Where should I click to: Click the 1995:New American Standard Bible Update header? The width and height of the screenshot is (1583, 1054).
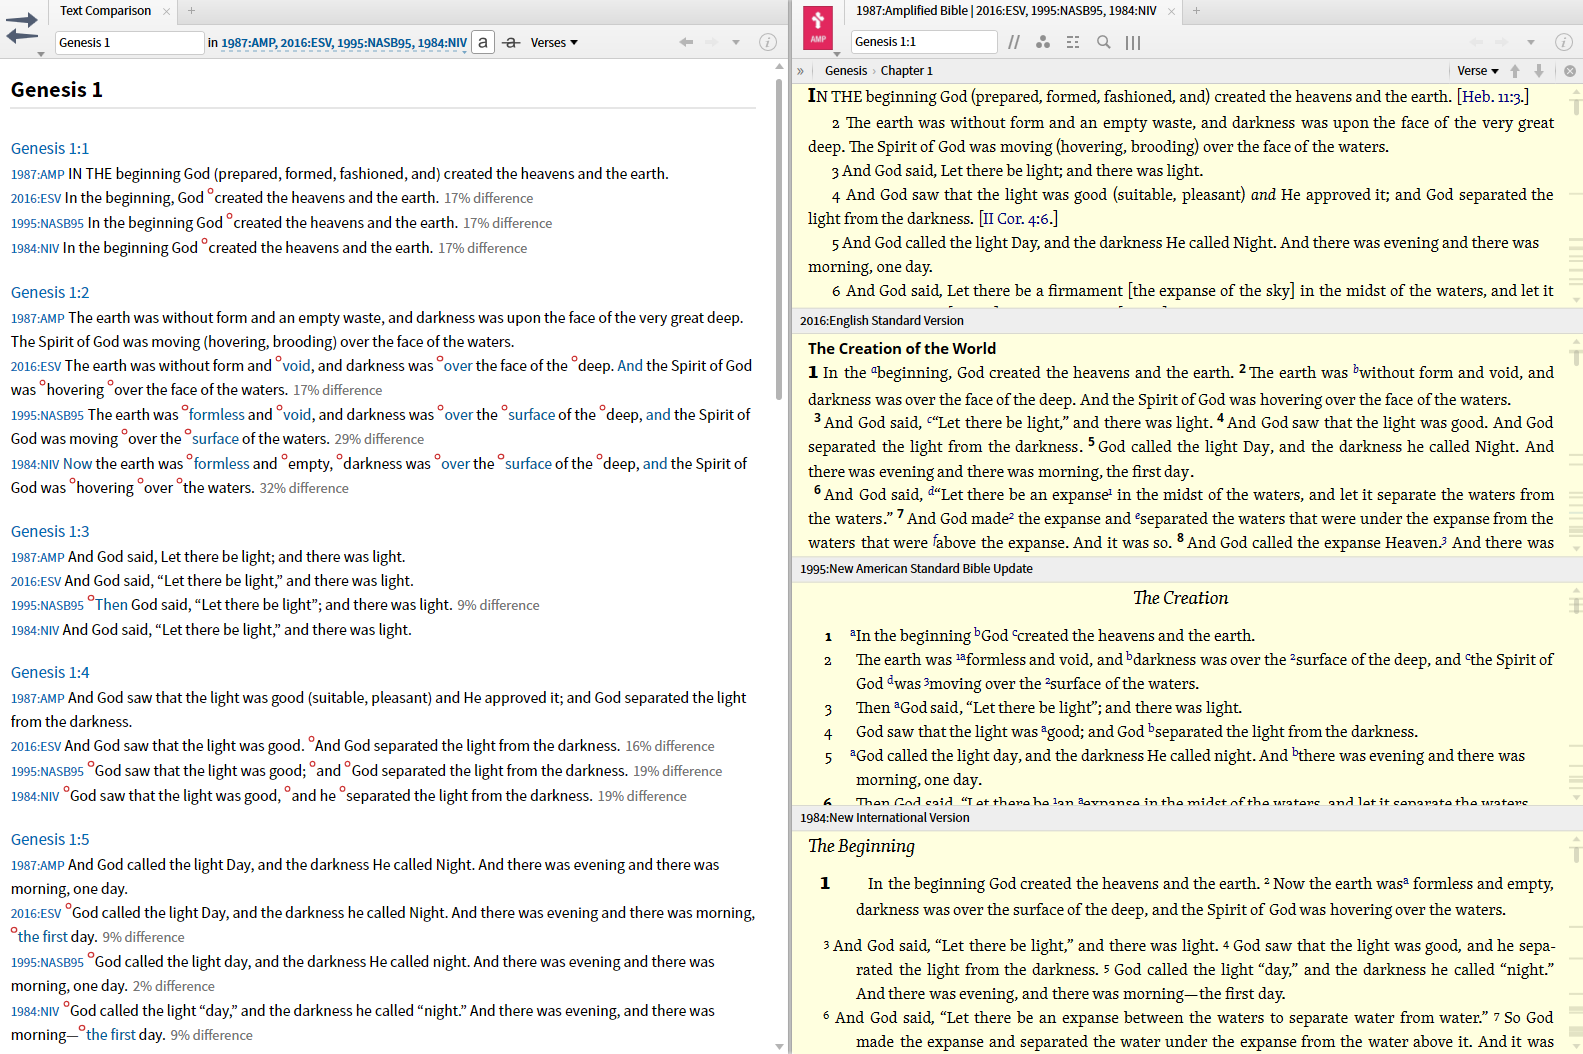(916, 569)
